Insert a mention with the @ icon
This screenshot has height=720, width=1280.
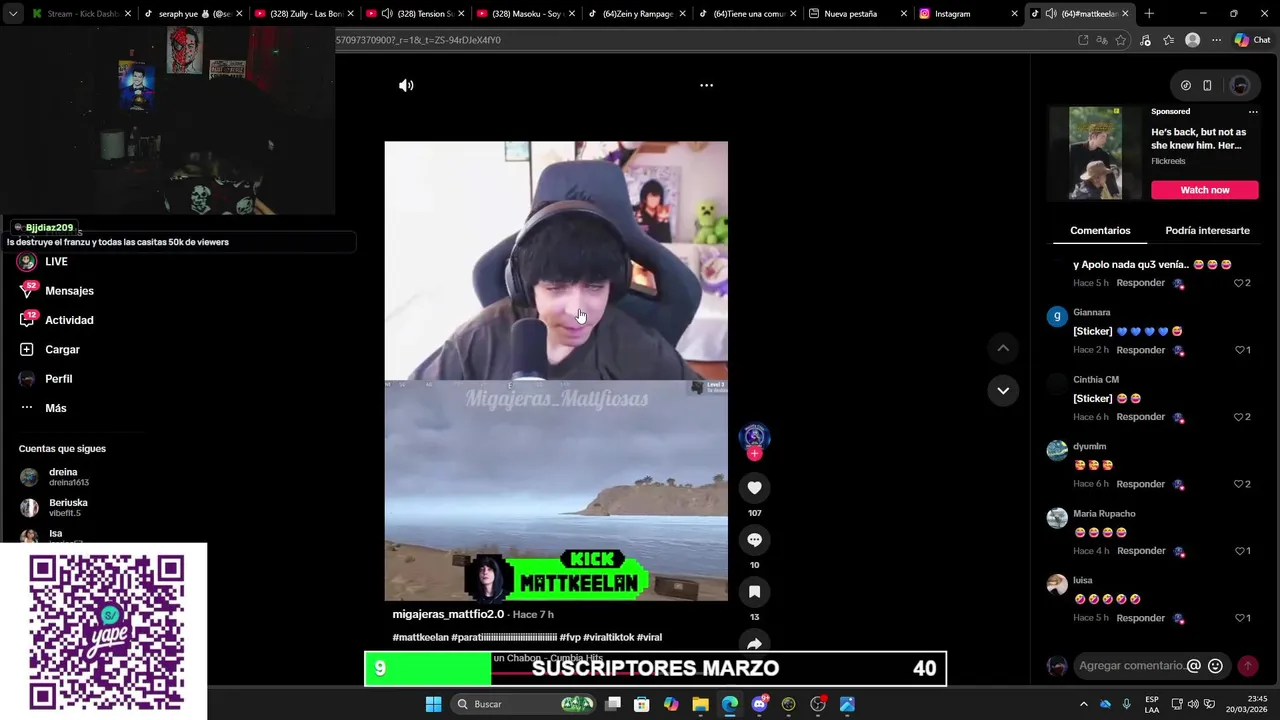coord(1193,666)
